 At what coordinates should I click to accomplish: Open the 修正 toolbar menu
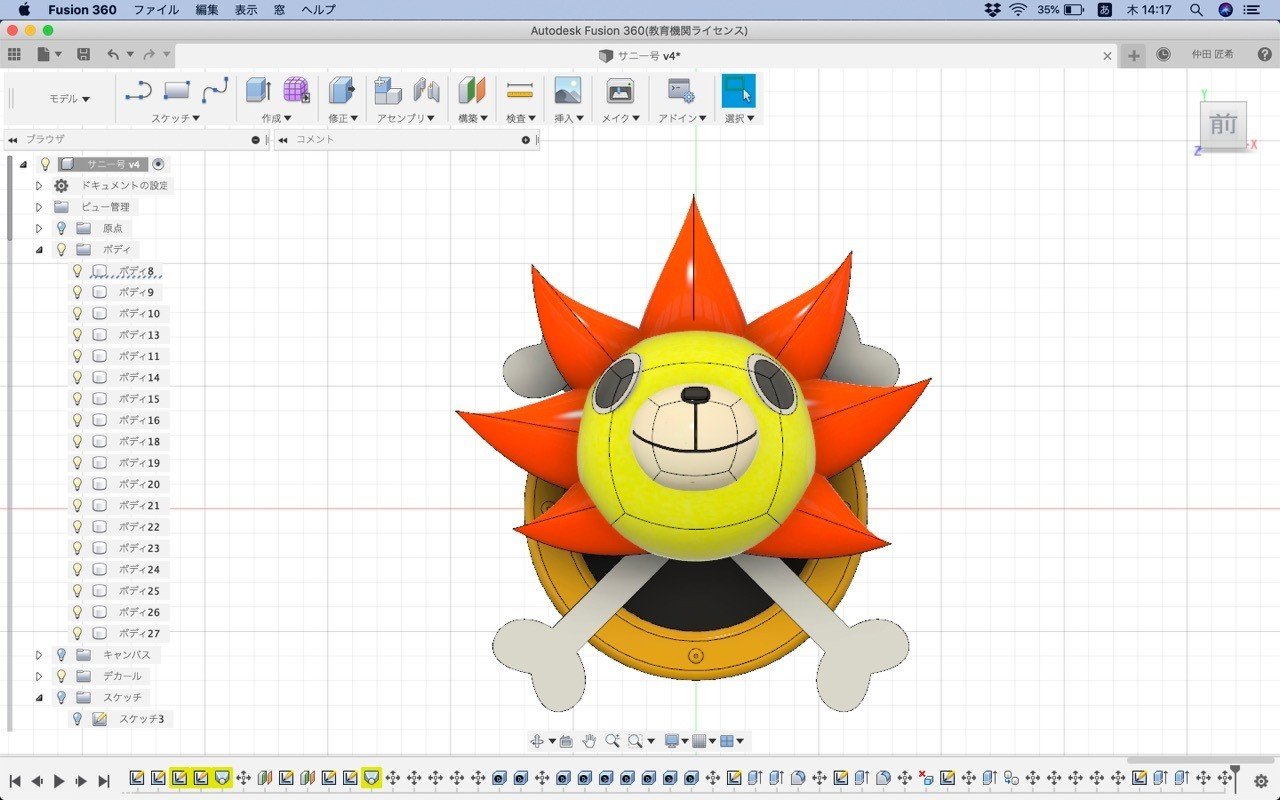click(343, 118)
